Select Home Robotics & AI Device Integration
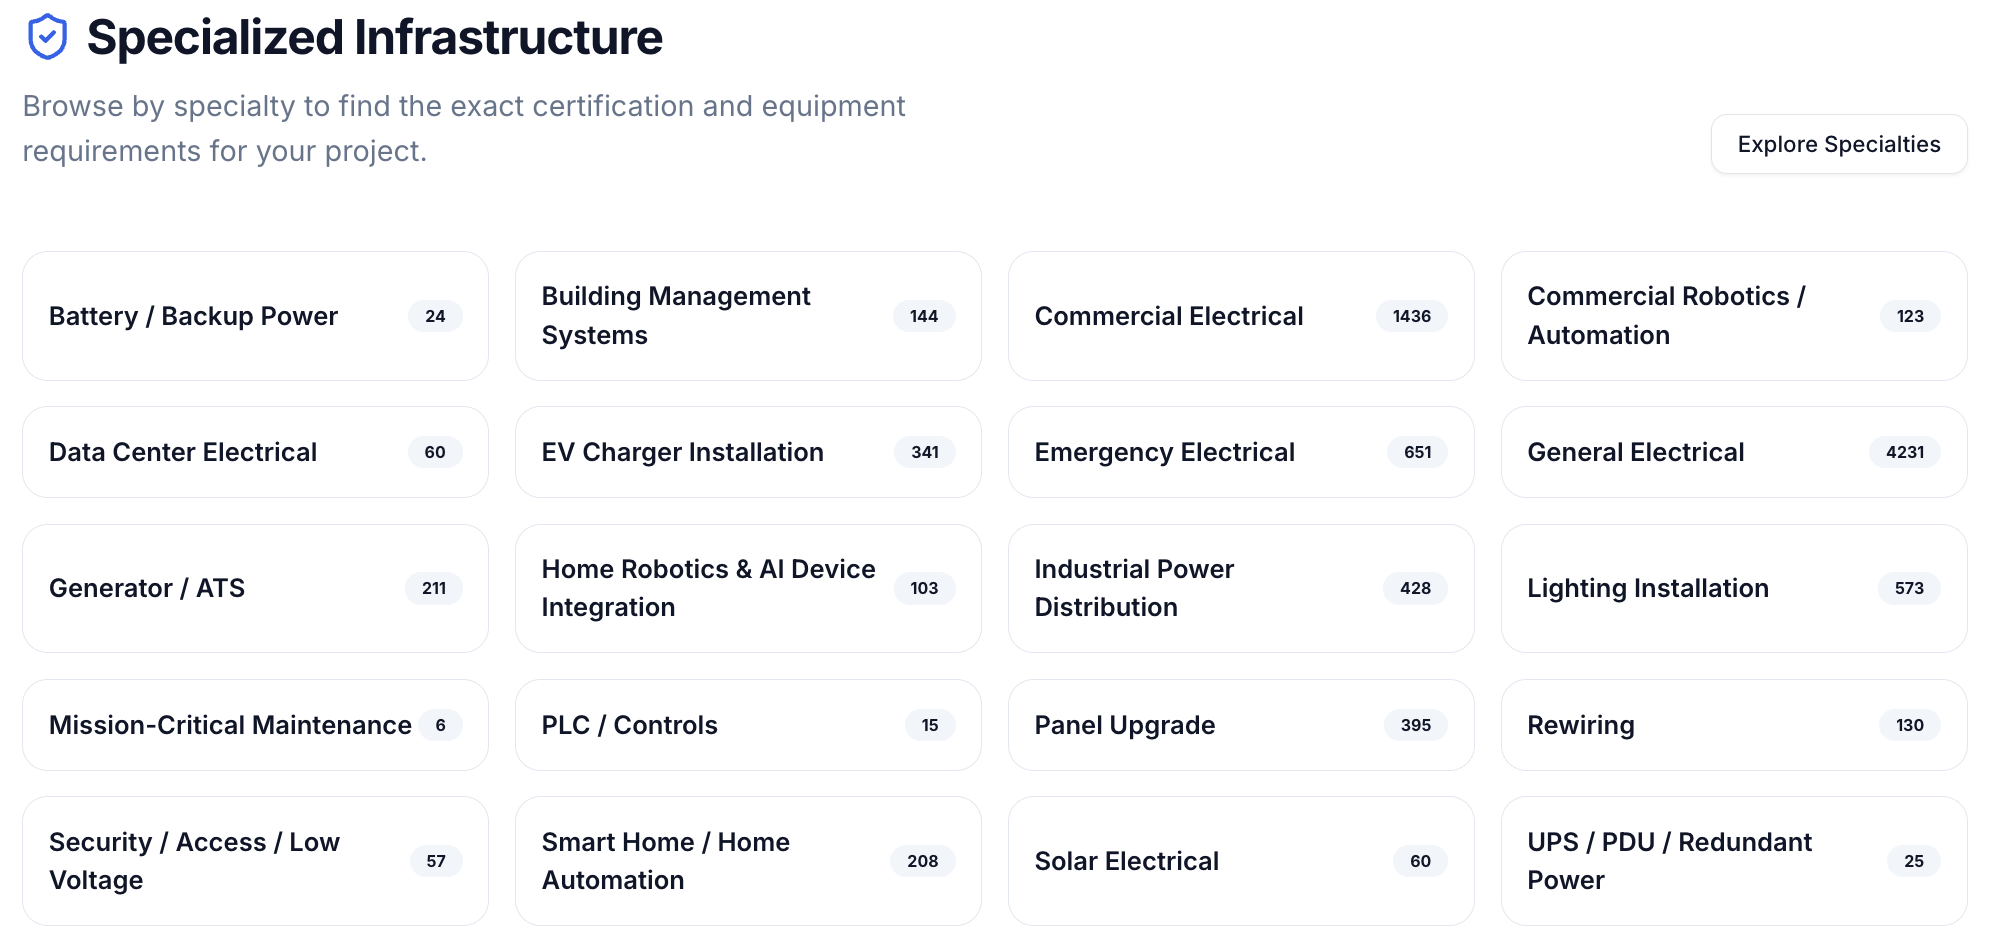Image resolution: width=1998 pixels, height=950 pixels. point(748,588)
